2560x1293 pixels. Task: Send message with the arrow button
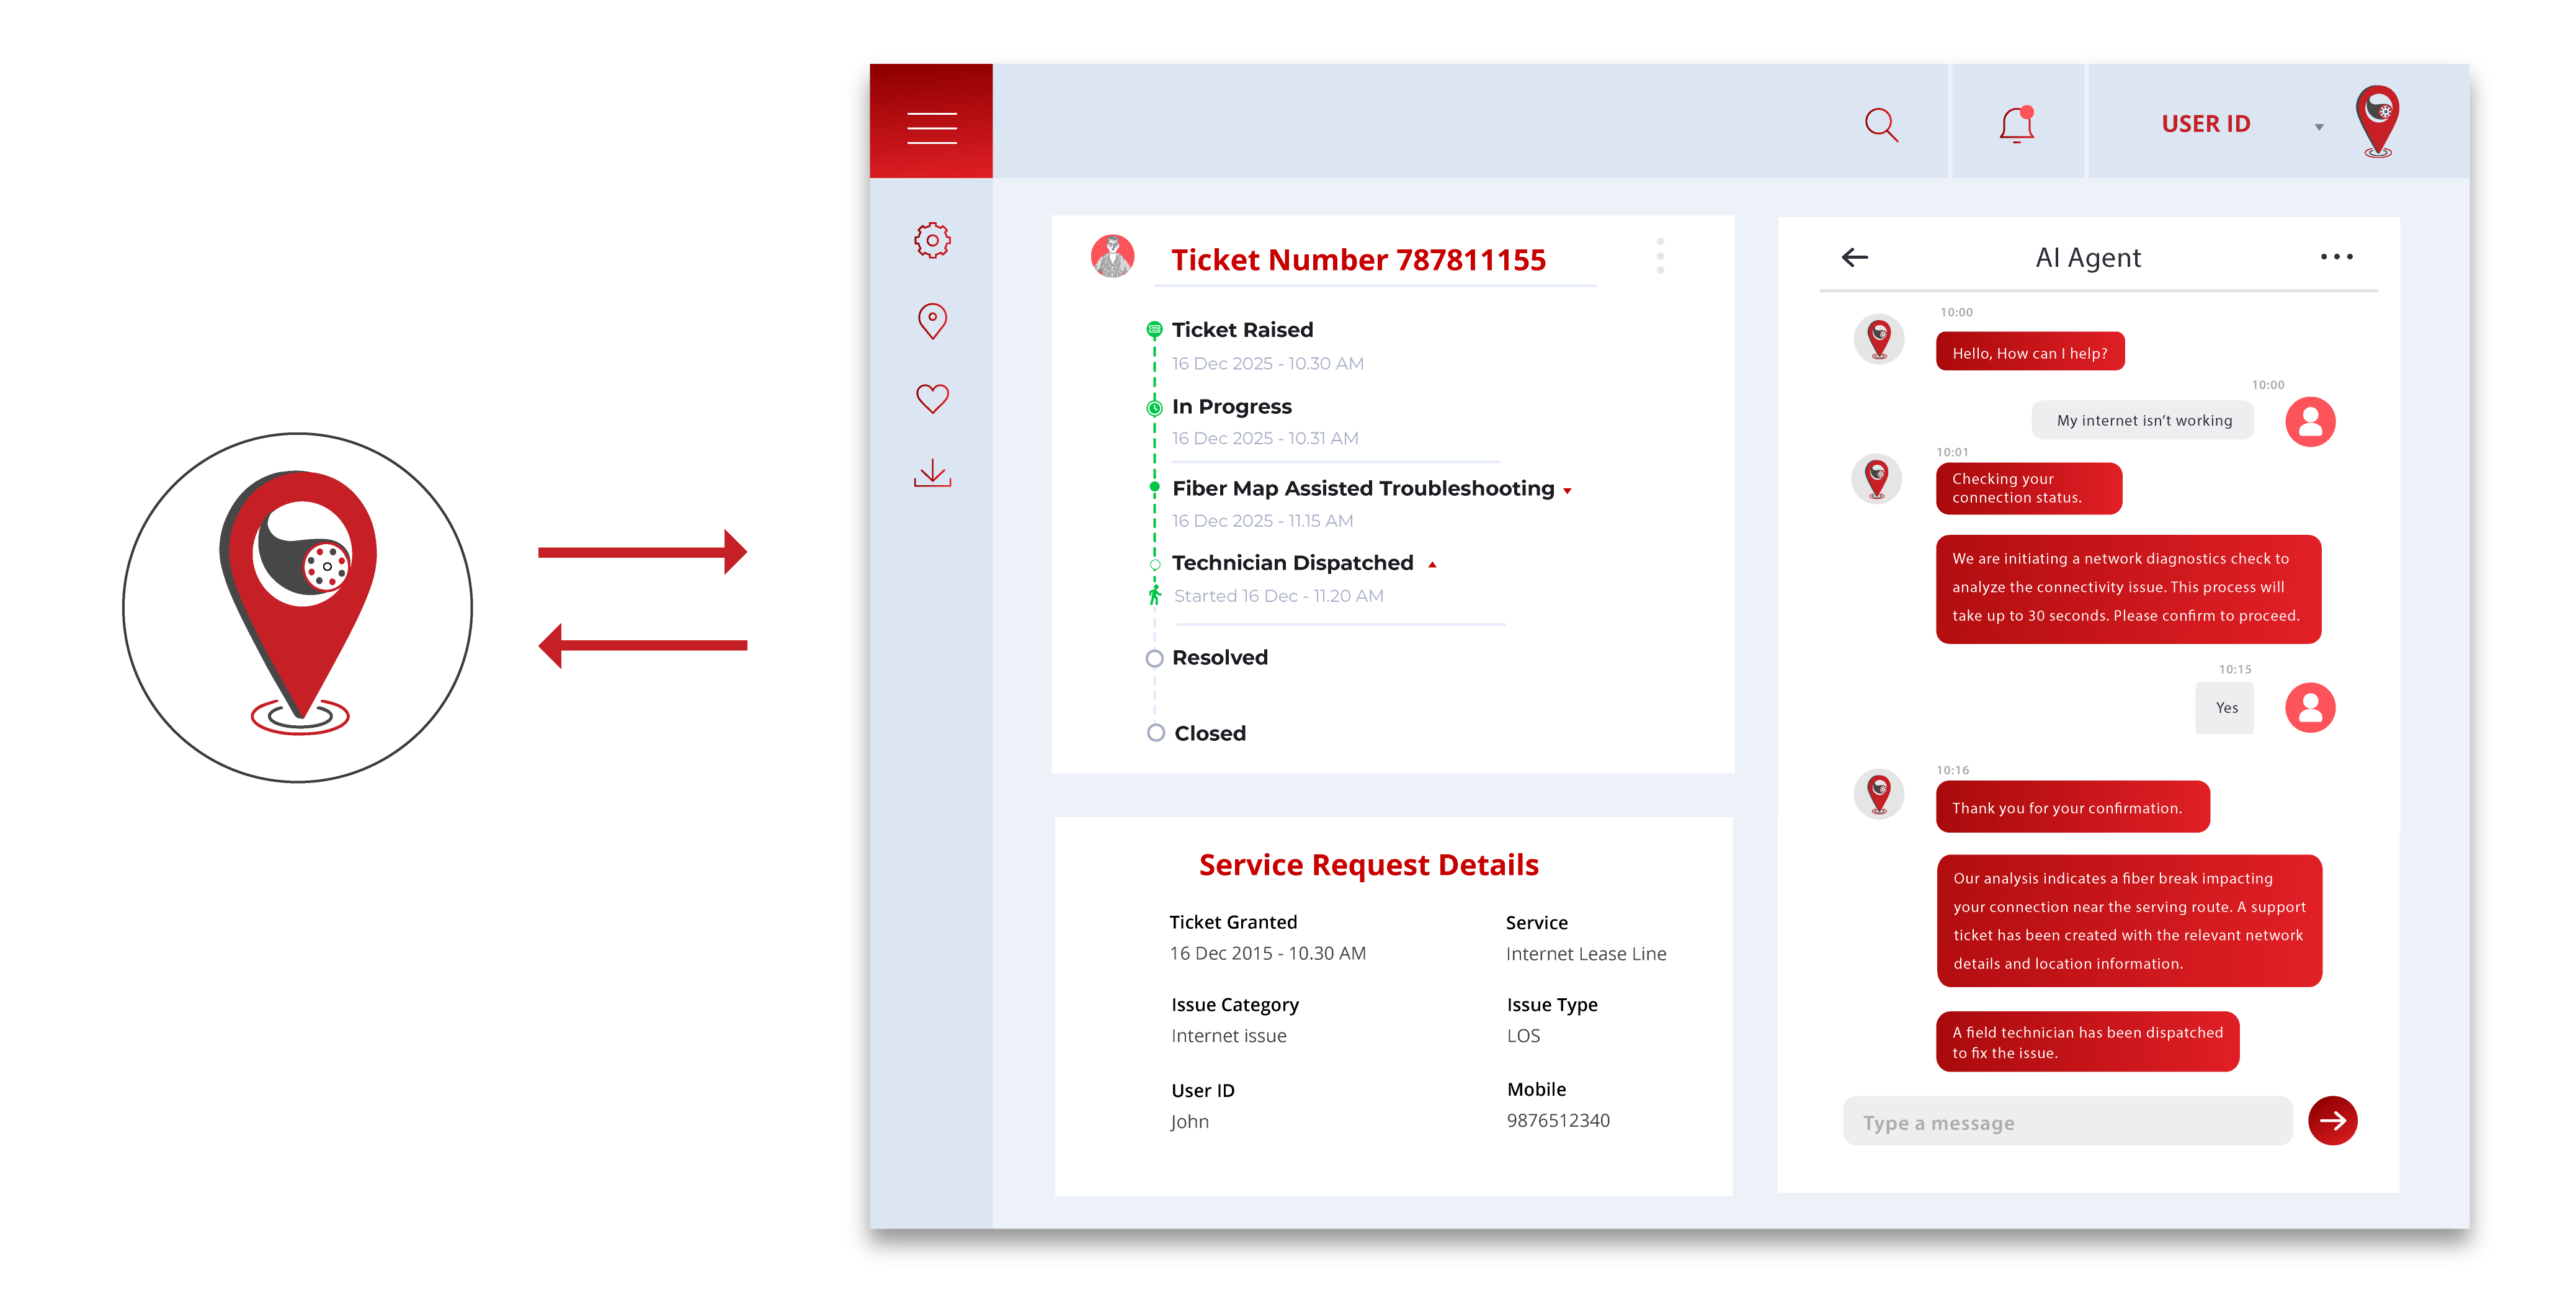(x=2331, y=1120)
